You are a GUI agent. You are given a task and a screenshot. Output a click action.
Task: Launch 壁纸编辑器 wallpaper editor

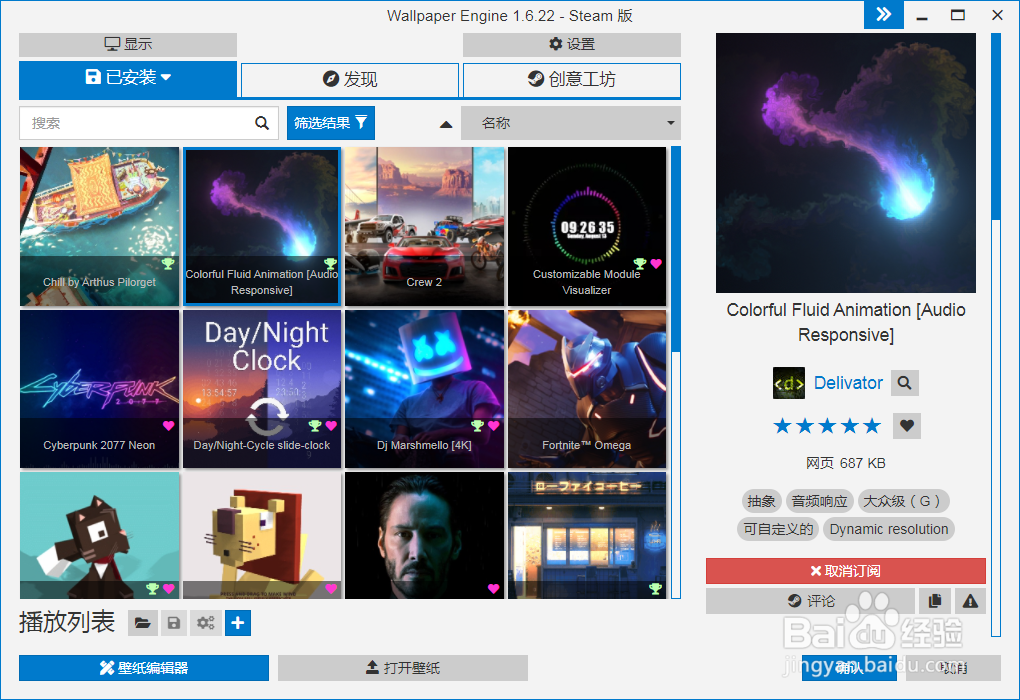144,668
